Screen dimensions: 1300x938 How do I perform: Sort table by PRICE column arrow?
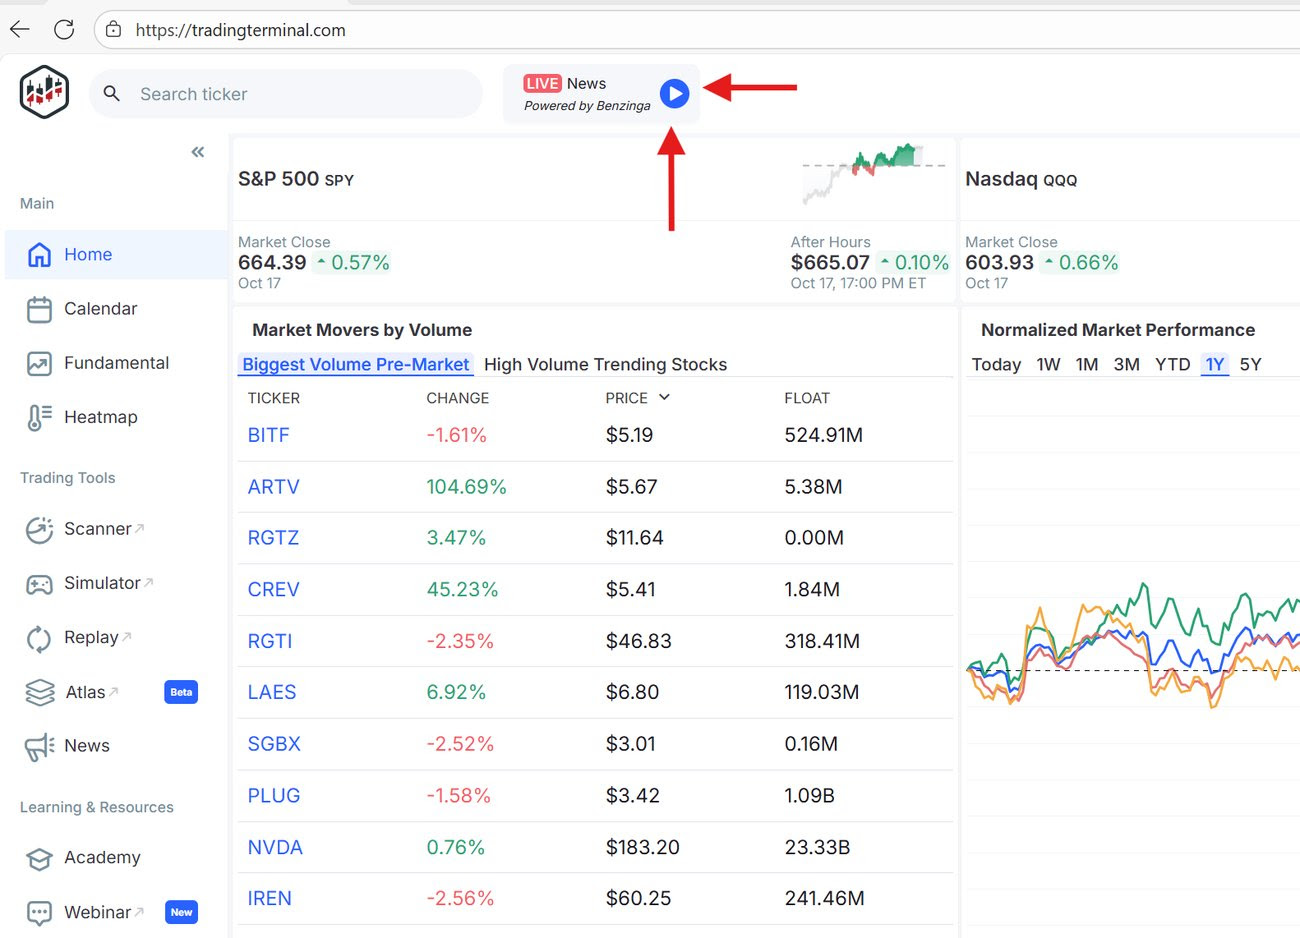[x=664, y=398]
